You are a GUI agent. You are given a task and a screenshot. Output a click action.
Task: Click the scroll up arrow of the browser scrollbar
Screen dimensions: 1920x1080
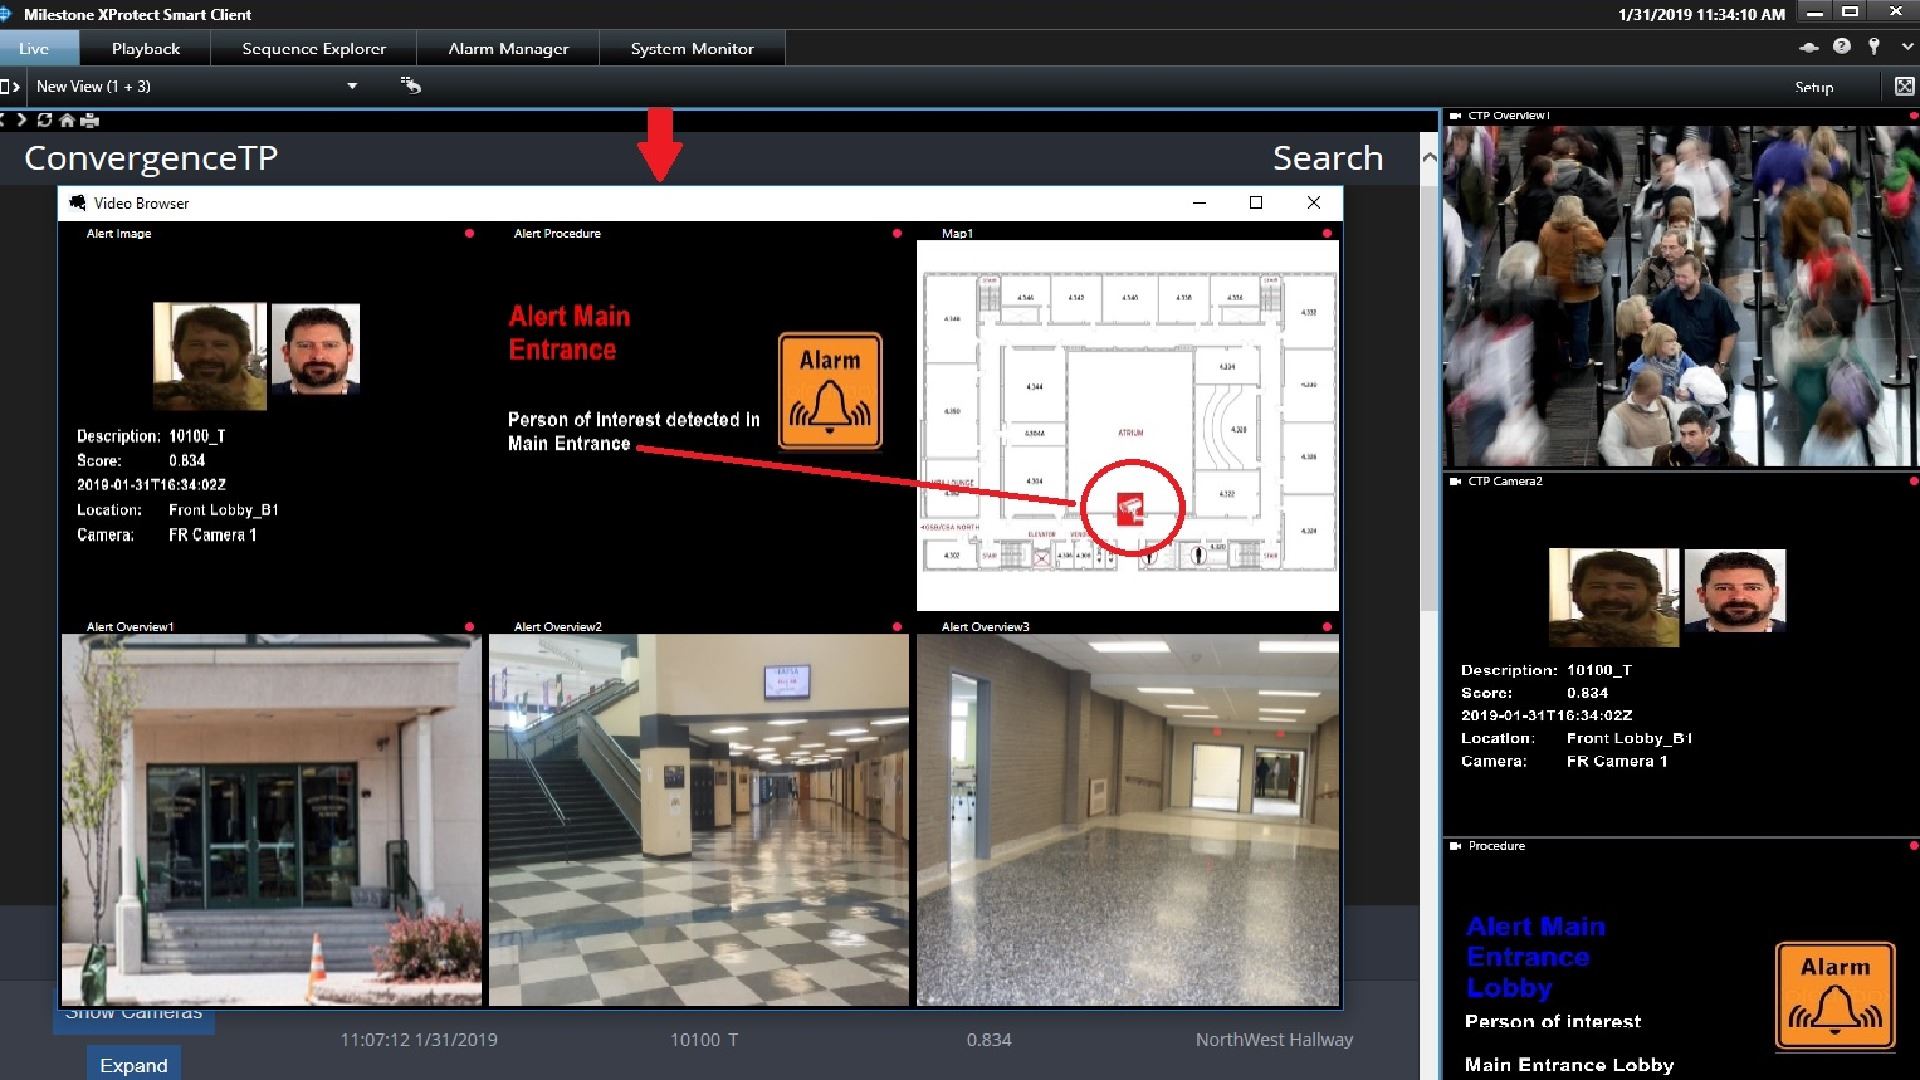[x=1429, y=157]
